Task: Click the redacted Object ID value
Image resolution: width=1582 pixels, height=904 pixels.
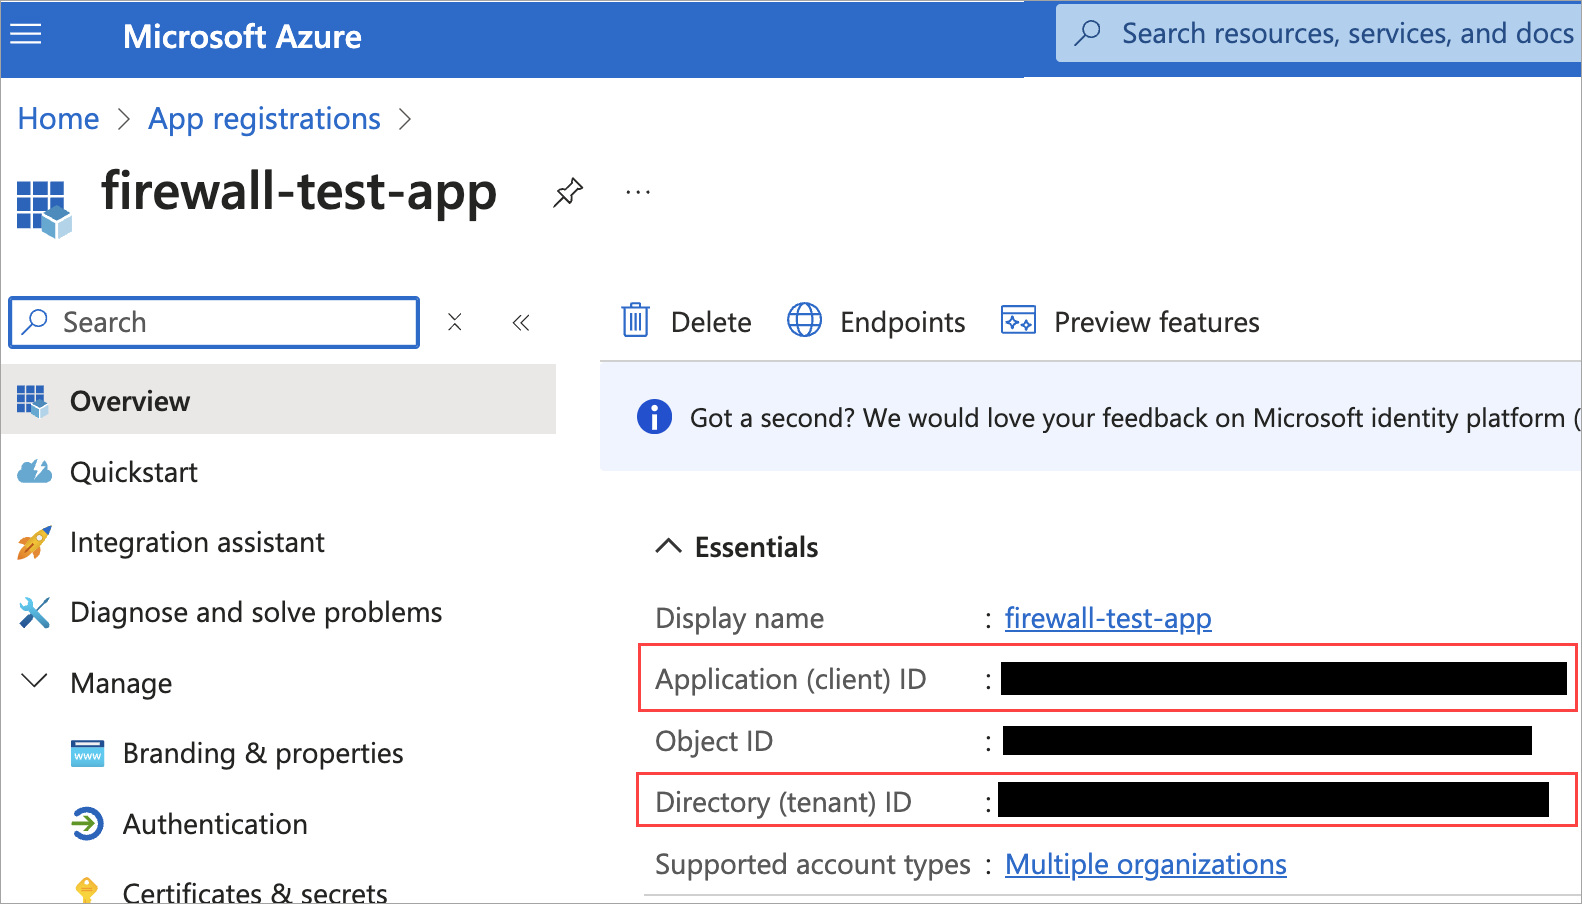Action: point(1267,740)
